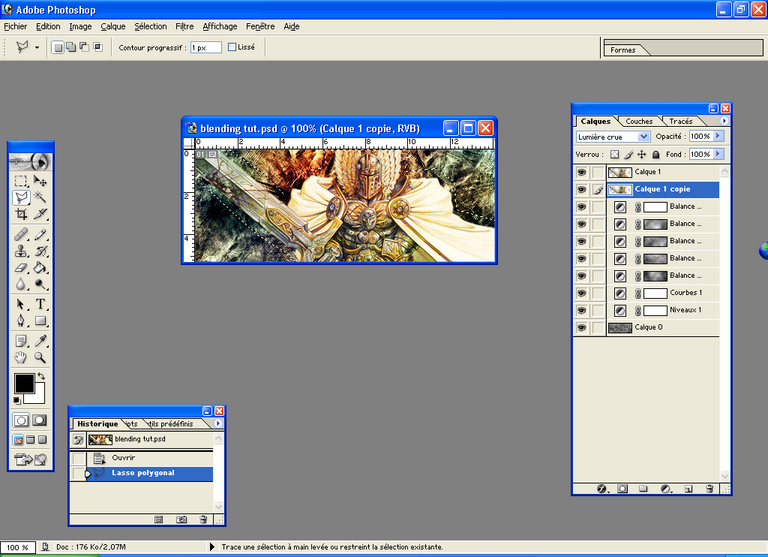
Task: Select the Text tool
Action: (41, 304)
